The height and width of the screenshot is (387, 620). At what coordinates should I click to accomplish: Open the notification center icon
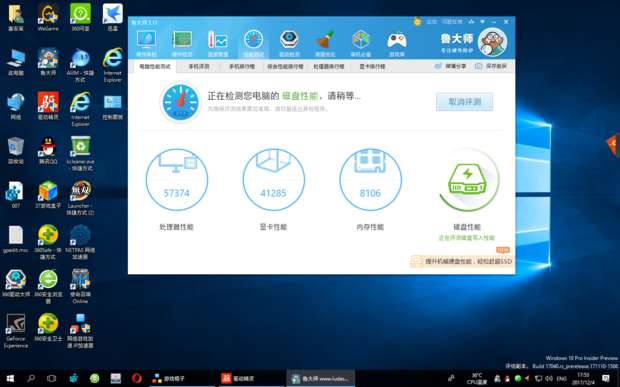605,379
